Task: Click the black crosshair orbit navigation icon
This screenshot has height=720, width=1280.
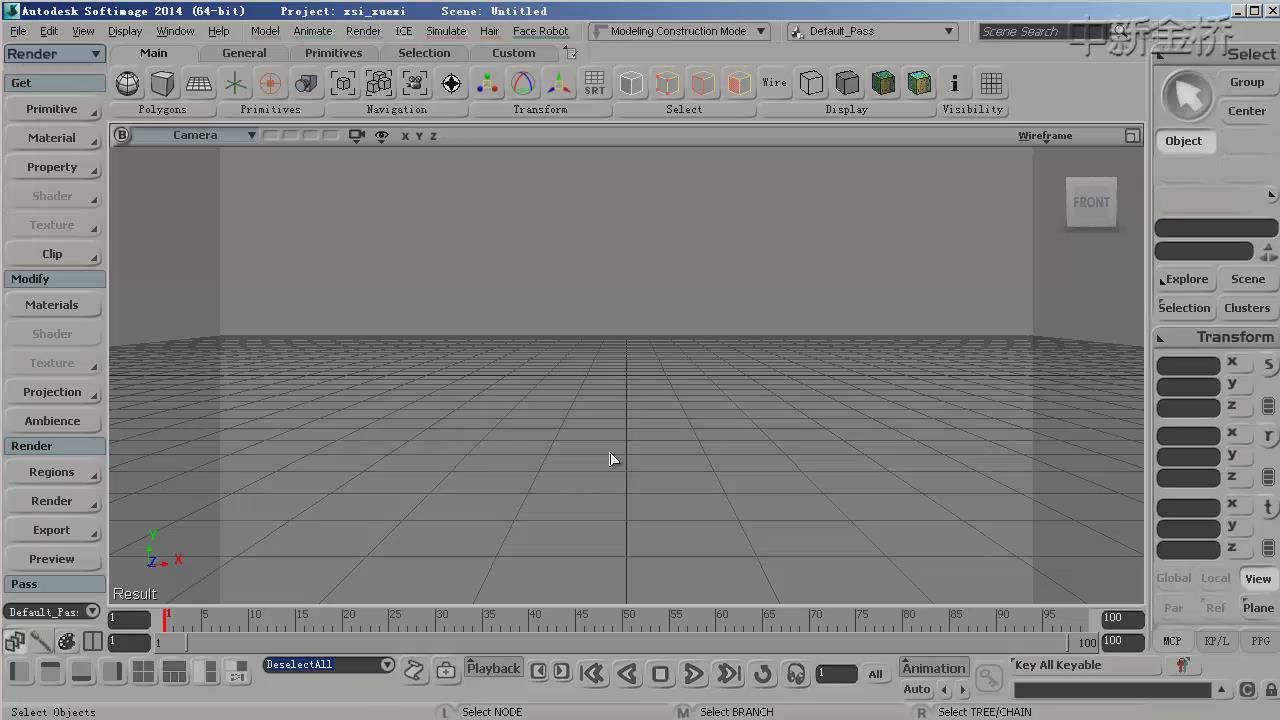Action: (451, 83)
